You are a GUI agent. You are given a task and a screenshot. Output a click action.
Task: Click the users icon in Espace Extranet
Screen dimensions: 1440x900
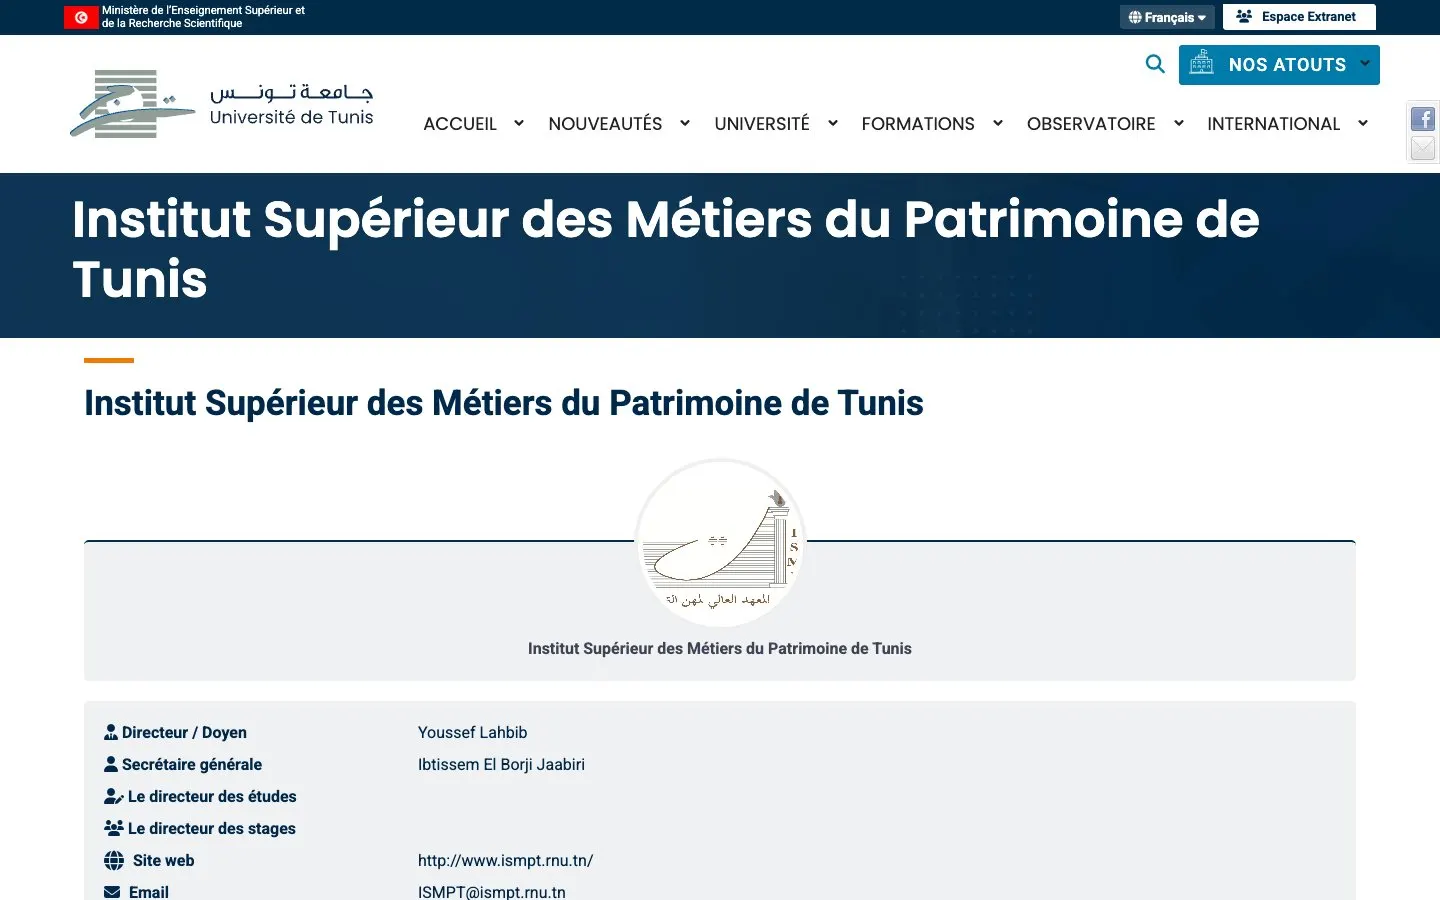[1244, 16]
